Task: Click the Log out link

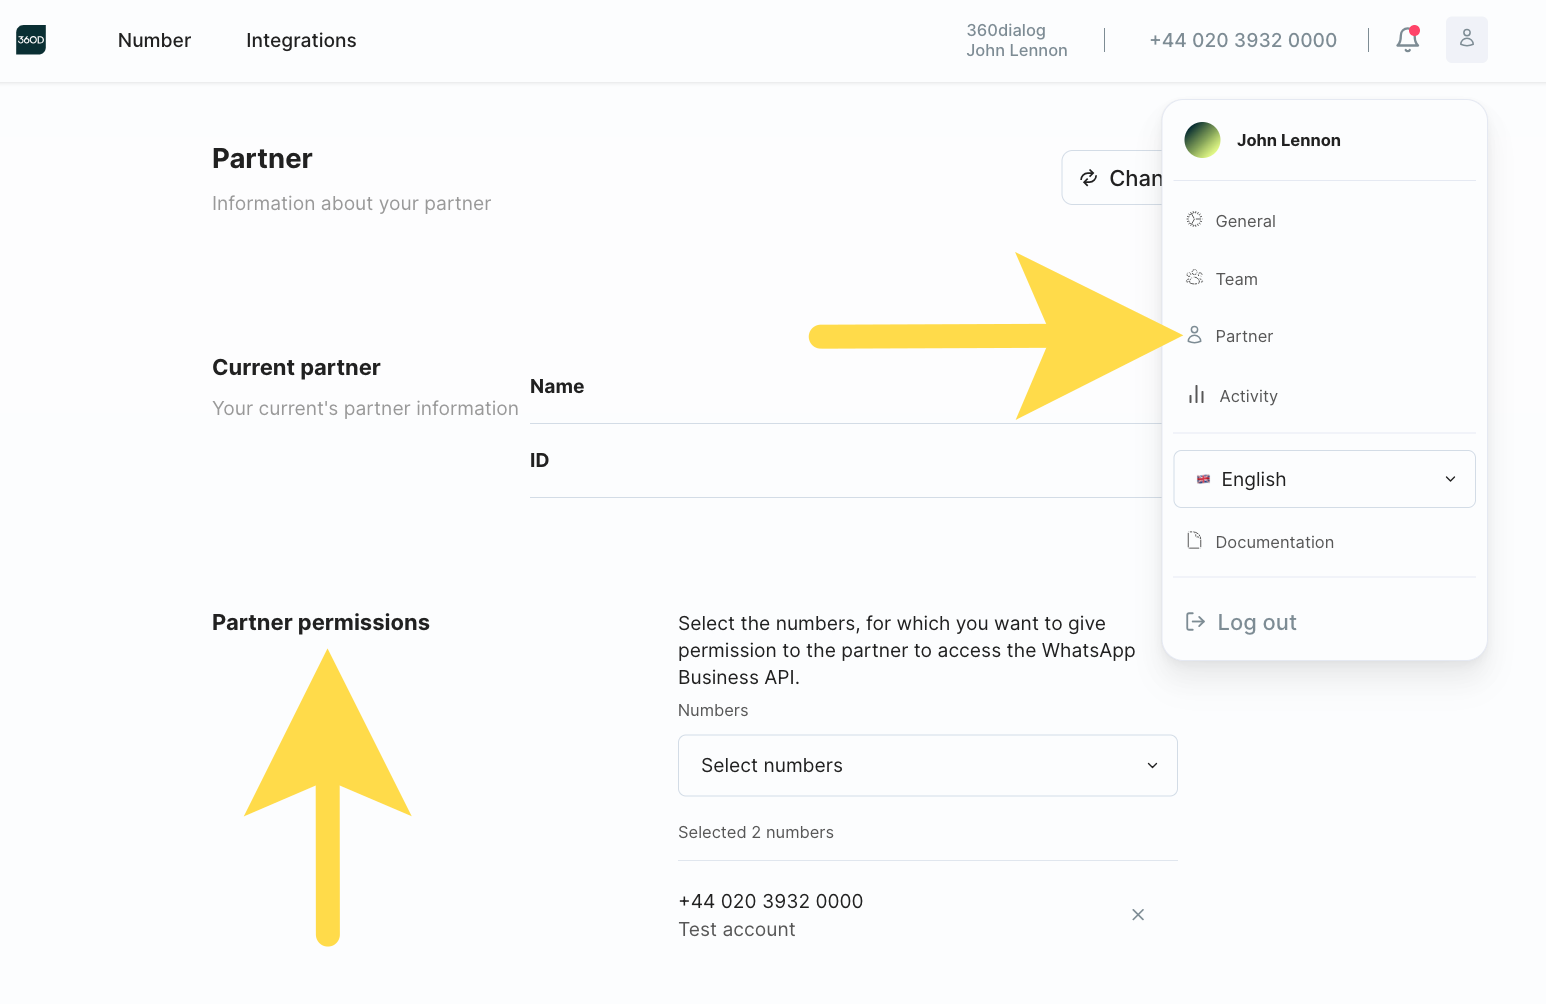Action: coord(1256,622)
